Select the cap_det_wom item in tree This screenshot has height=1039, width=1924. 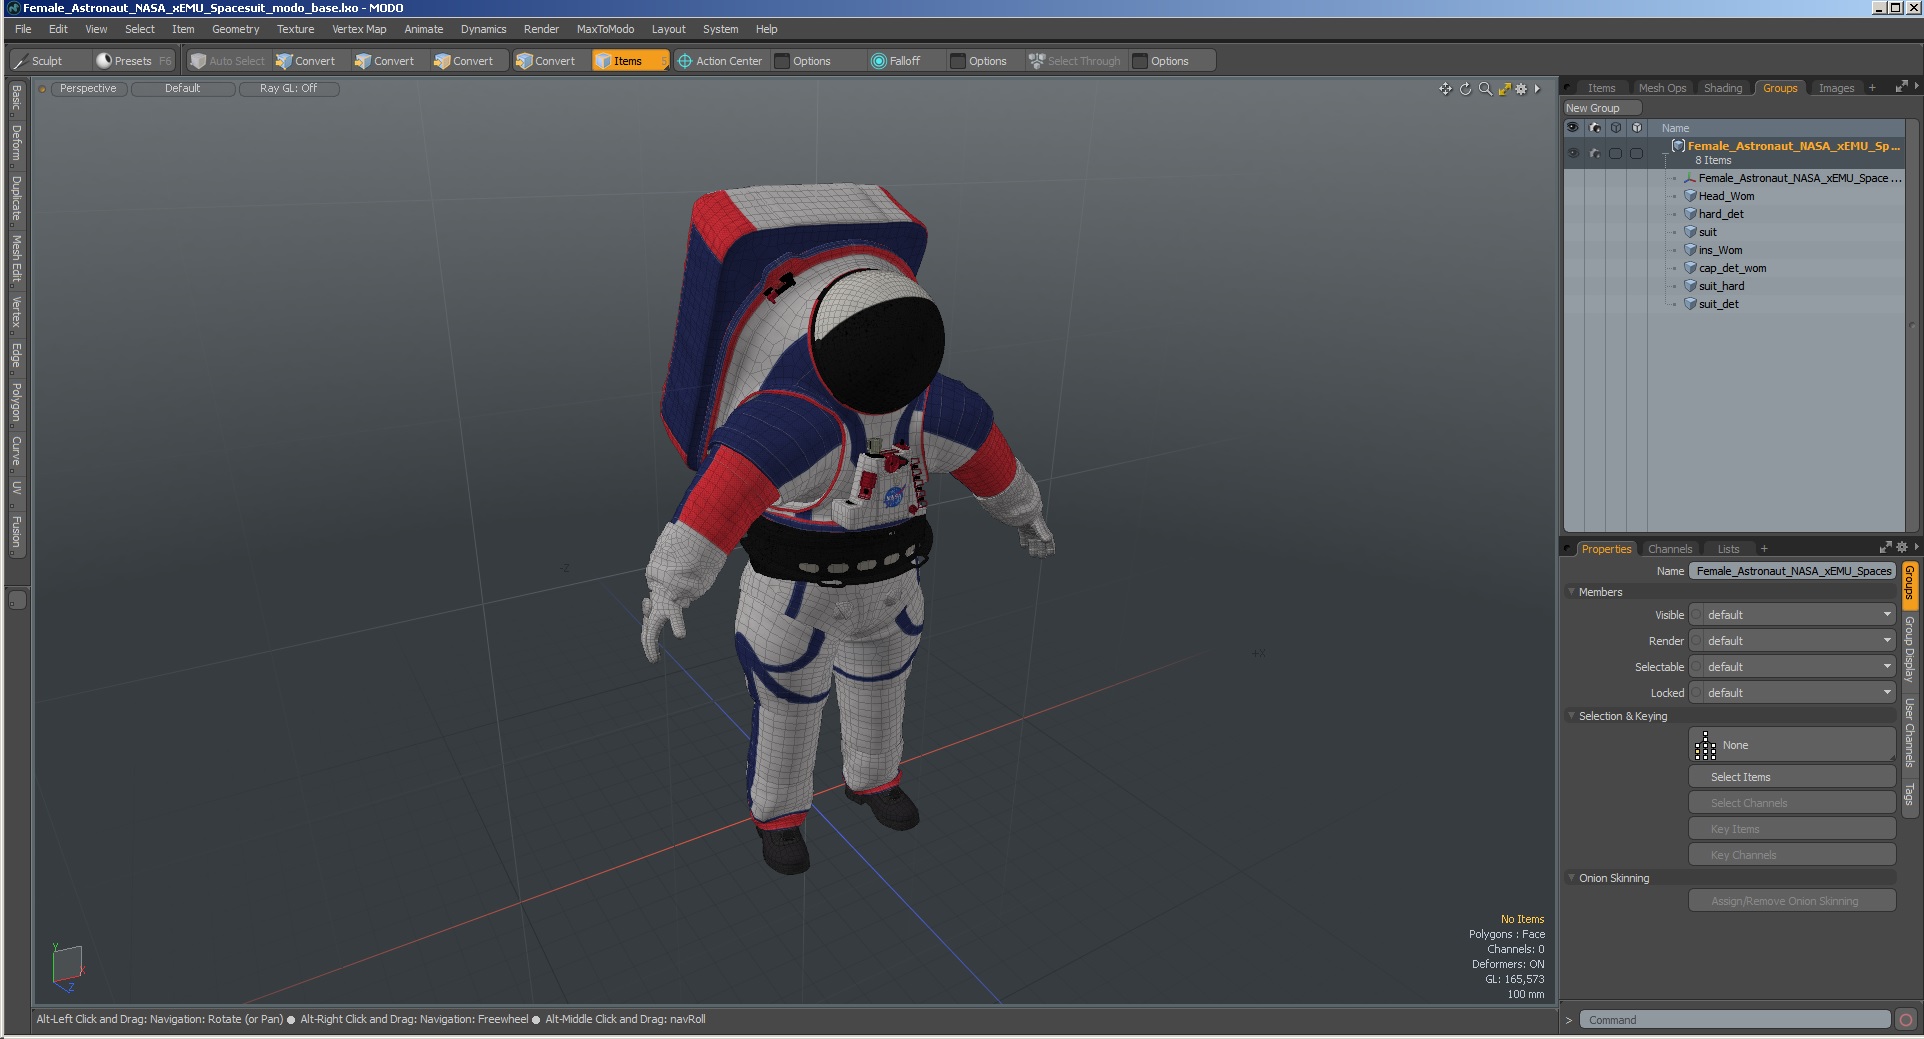(x=1732, y=268)
